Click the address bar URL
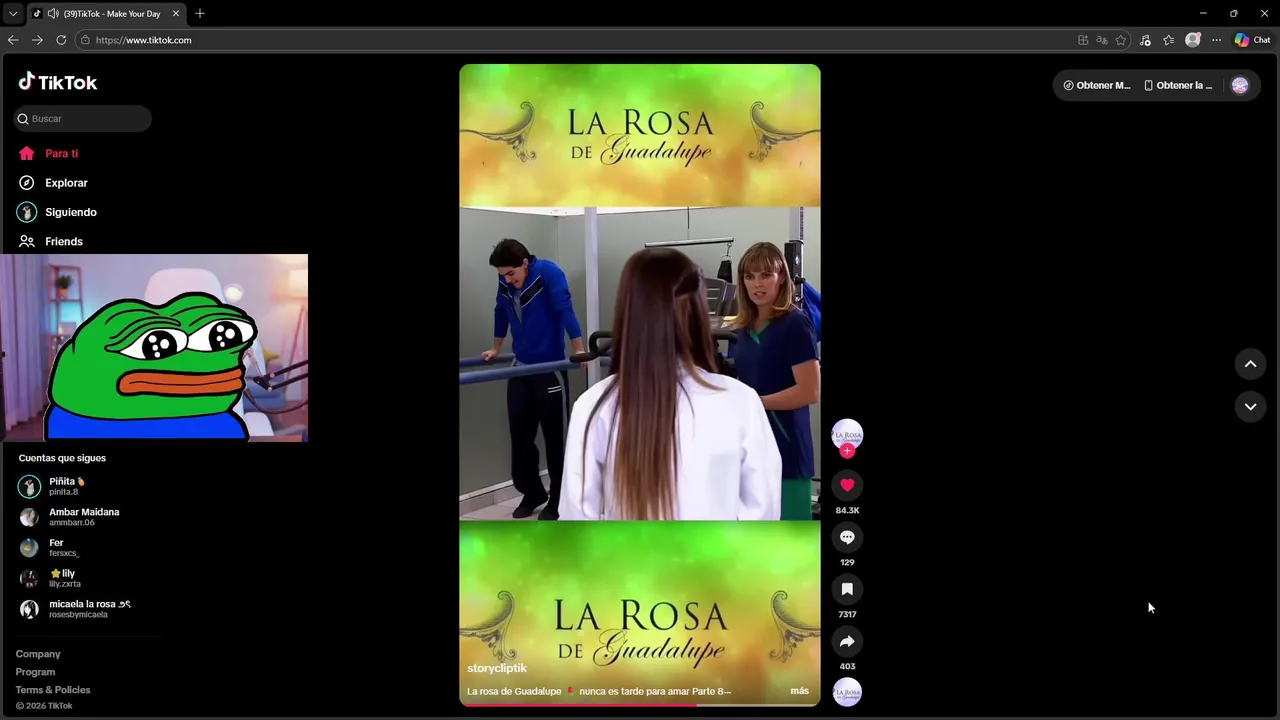Viewport: 1280px width, 720px height. [x=144, y=40]
